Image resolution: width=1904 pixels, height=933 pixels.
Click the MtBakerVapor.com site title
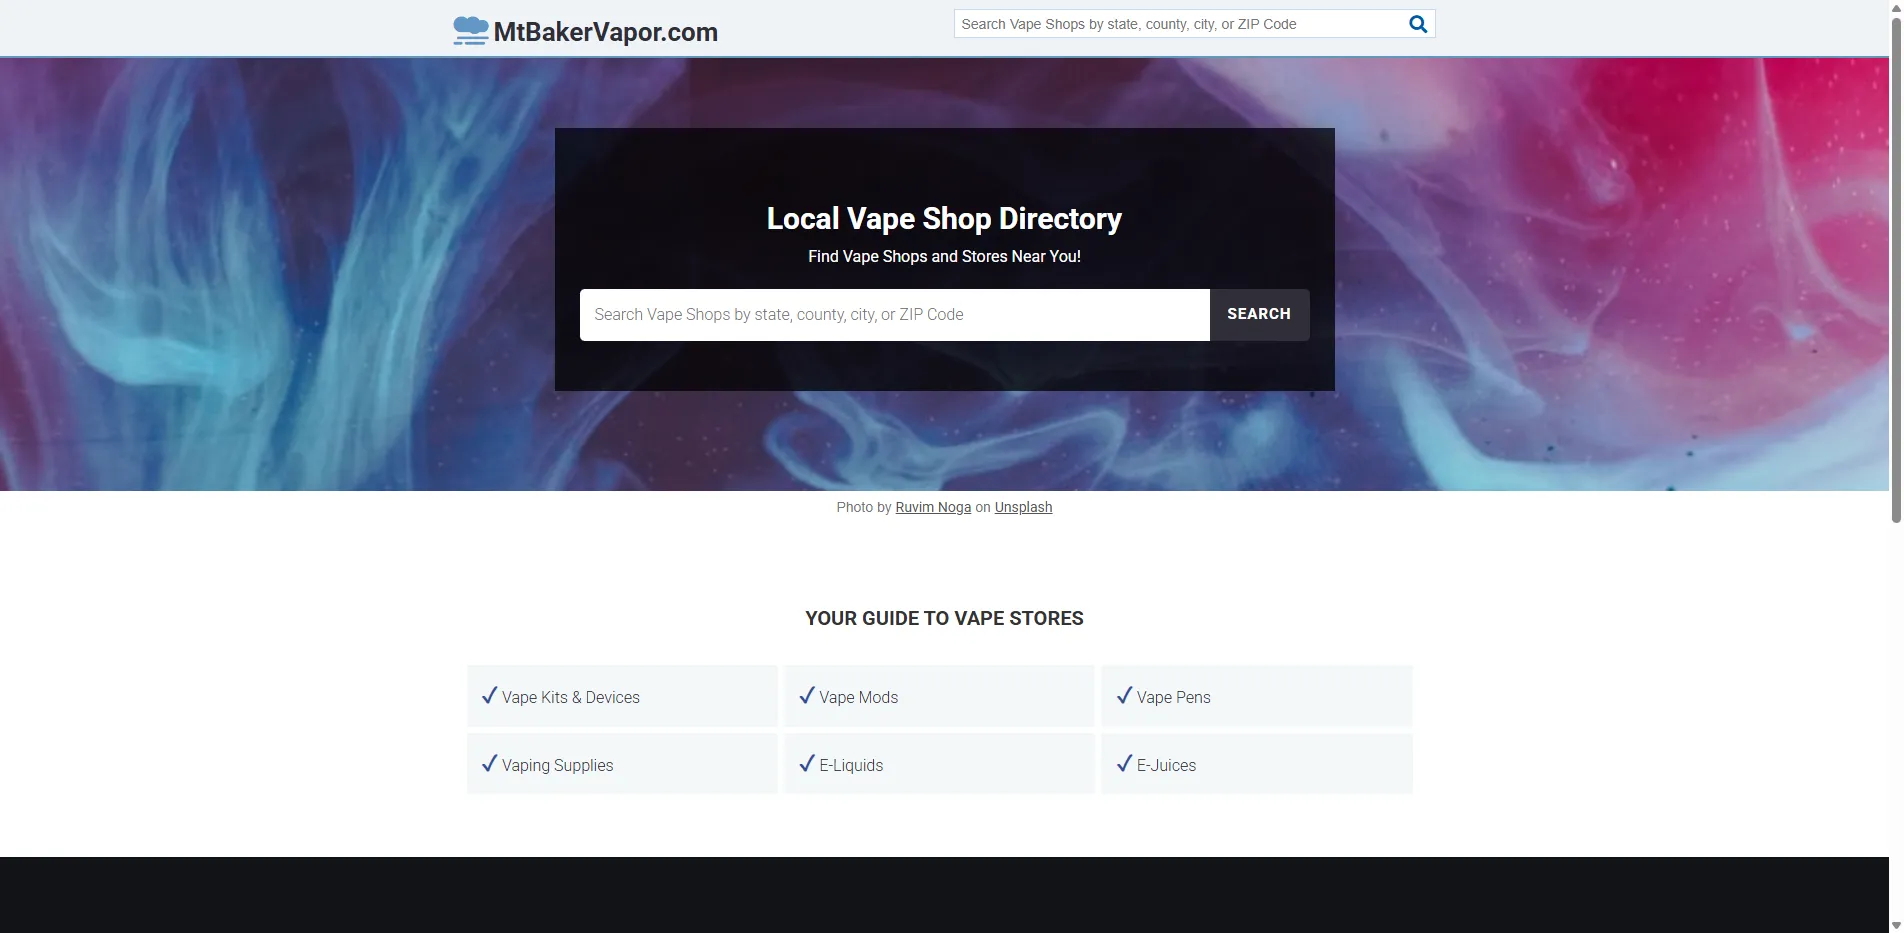coord(606,32)
